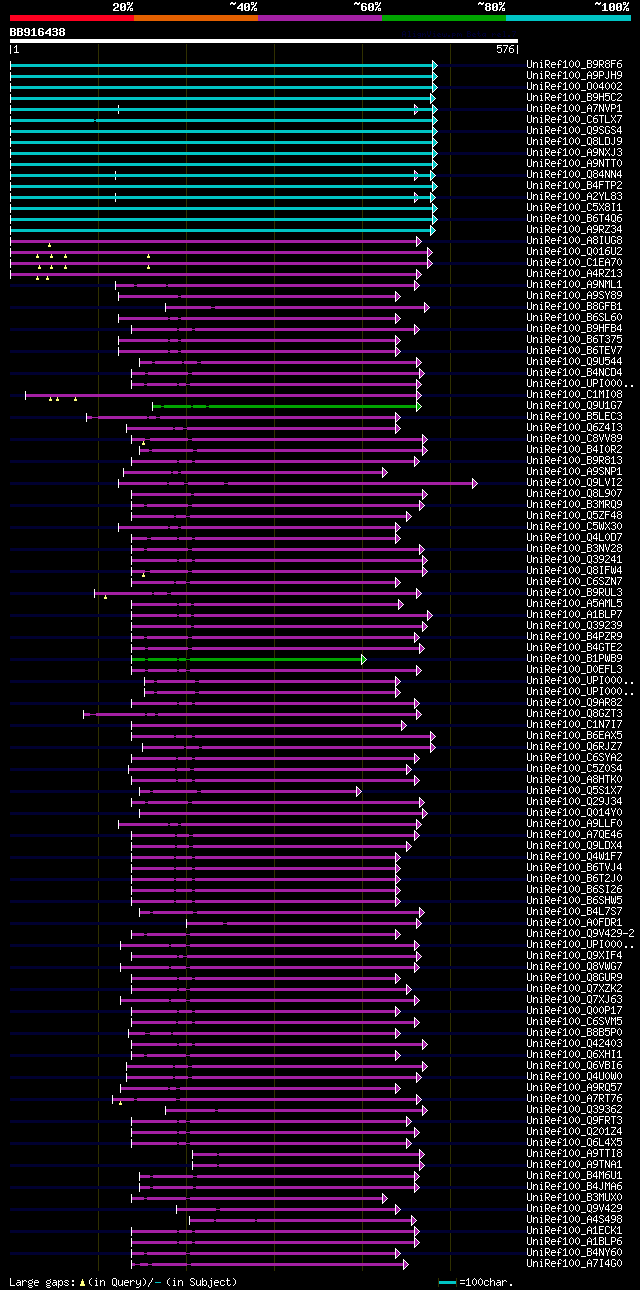The image size is (640, 1290).
Task: Open the UniRef100_Q84NN4 entry
Action: pyautogui.click(x=574, y=174)
